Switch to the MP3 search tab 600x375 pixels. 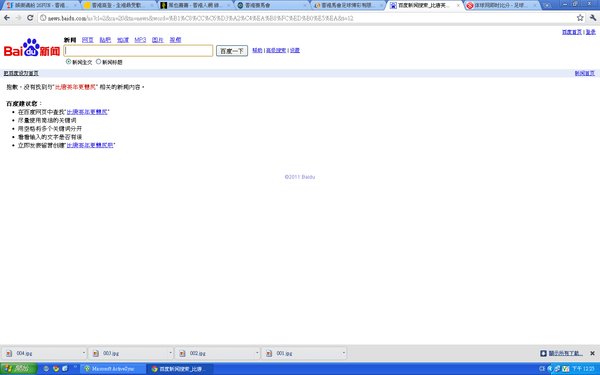[x=140, y=40]
